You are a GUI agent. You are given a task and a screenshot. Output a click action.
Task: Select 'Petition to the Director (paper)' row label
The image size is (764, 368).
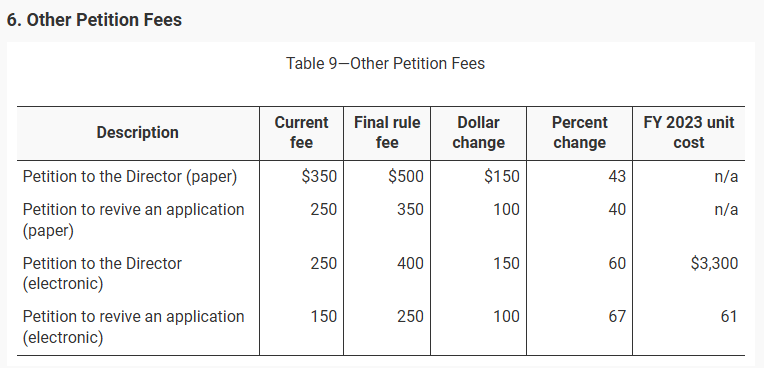[130, 176]
